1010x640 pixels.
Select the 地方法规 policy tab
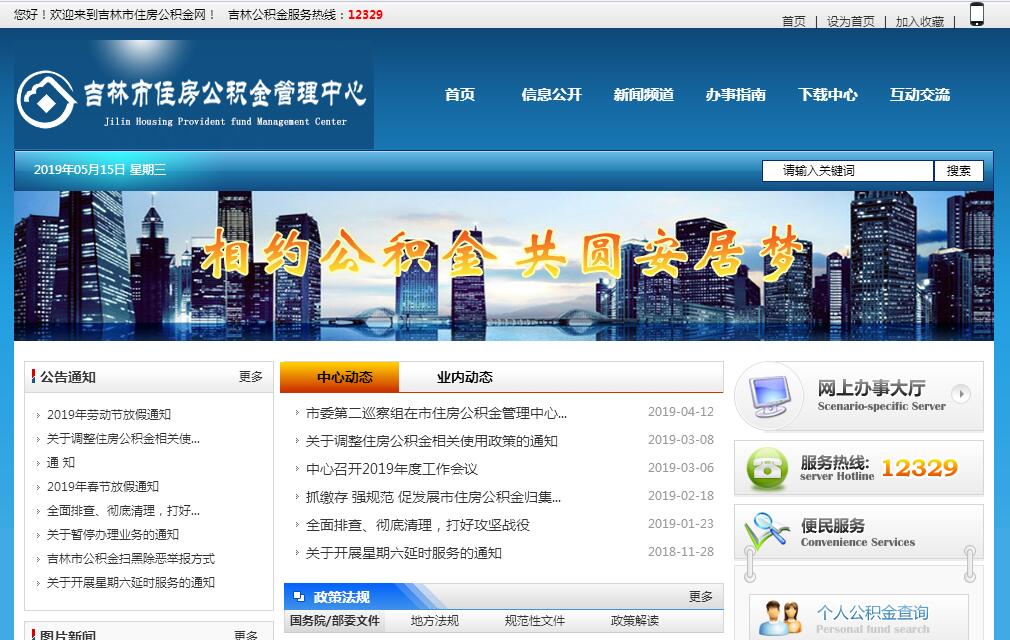pos(435,621)
